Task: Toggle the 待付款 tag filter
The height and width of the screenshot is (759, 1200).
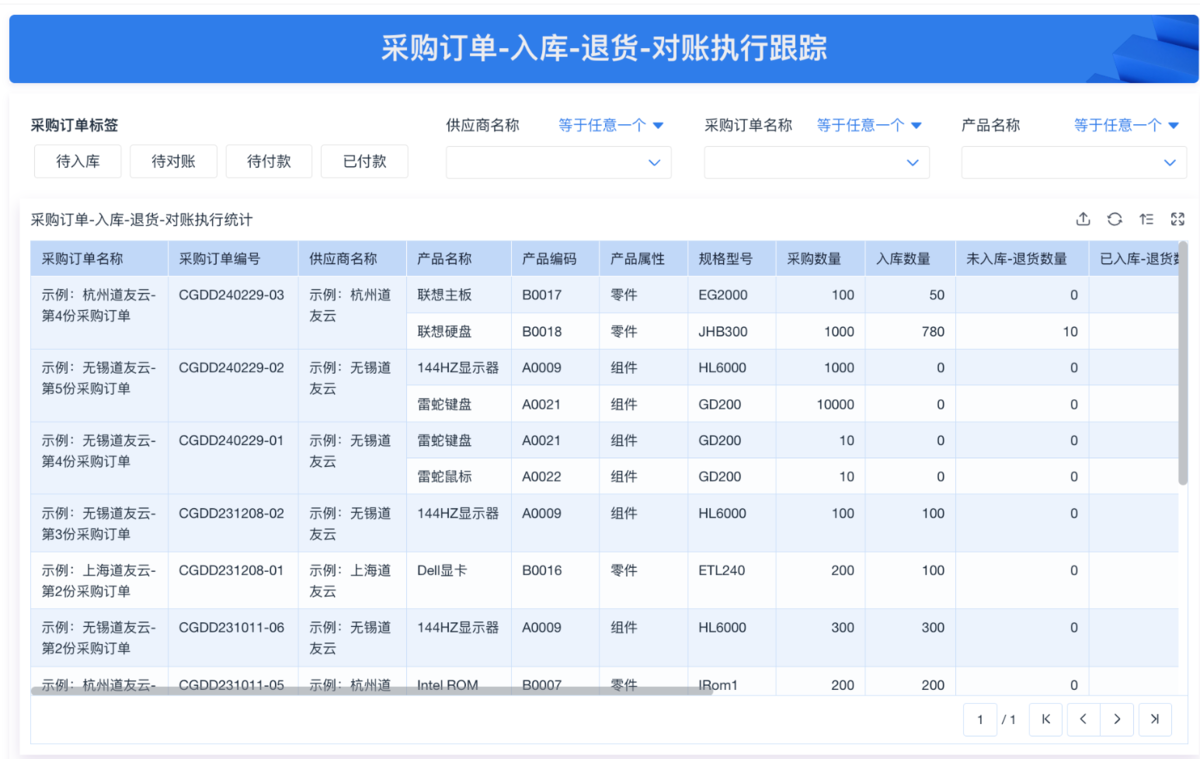Action: [269, 161]
